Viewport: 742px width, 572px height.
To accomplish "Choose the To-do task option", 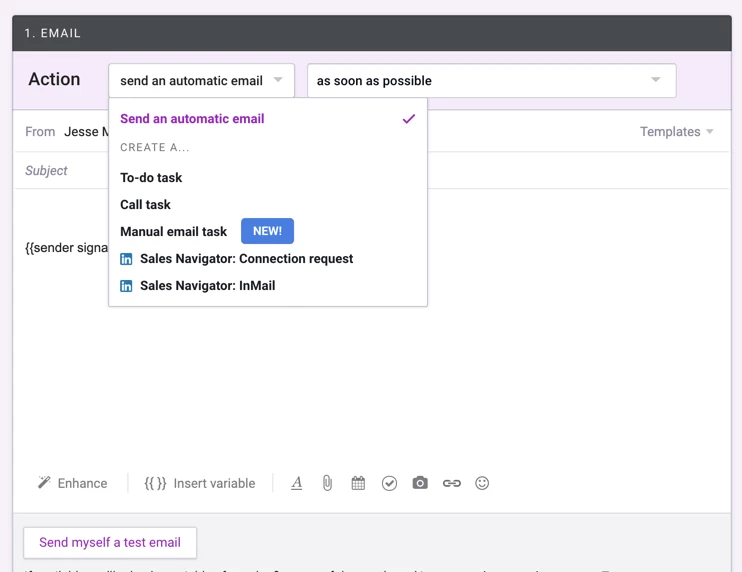I will pyautogui.click(x=268, y=177).
